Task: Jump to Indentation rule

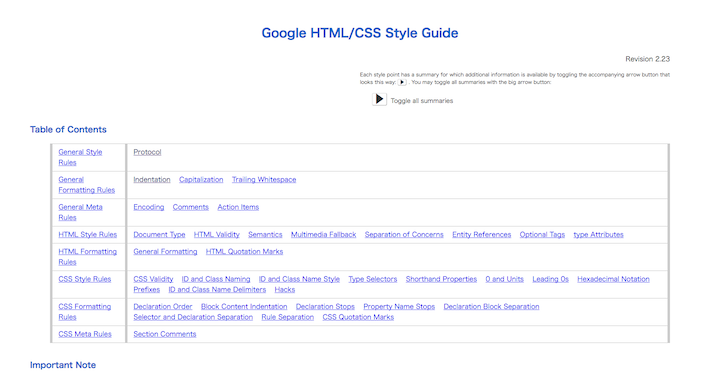Action: coord(152,180)
